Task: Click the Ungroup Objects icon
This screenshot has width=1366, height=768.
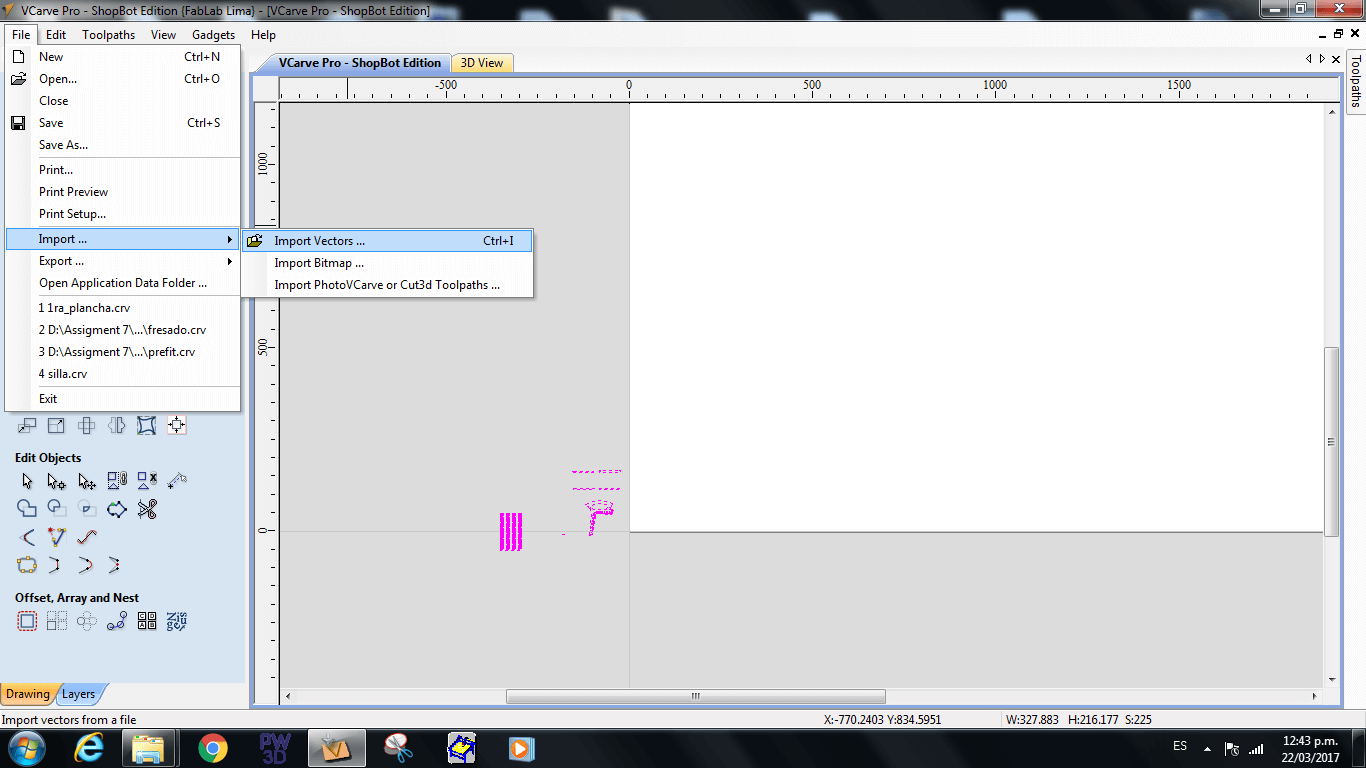Action: 147,481
